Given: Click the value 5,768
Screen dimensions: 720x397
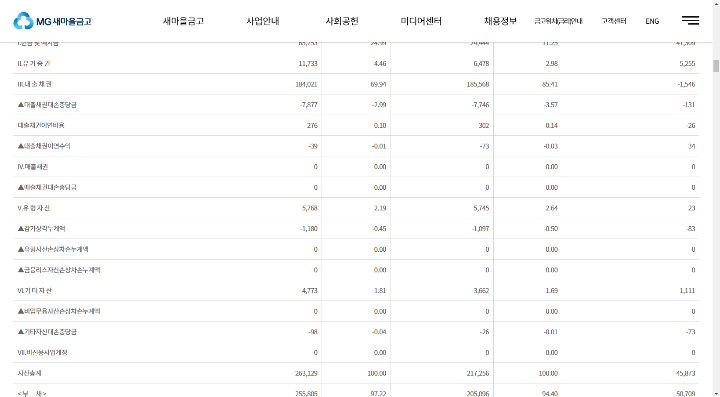Looking at the screenshot, I should coord(309,208).
